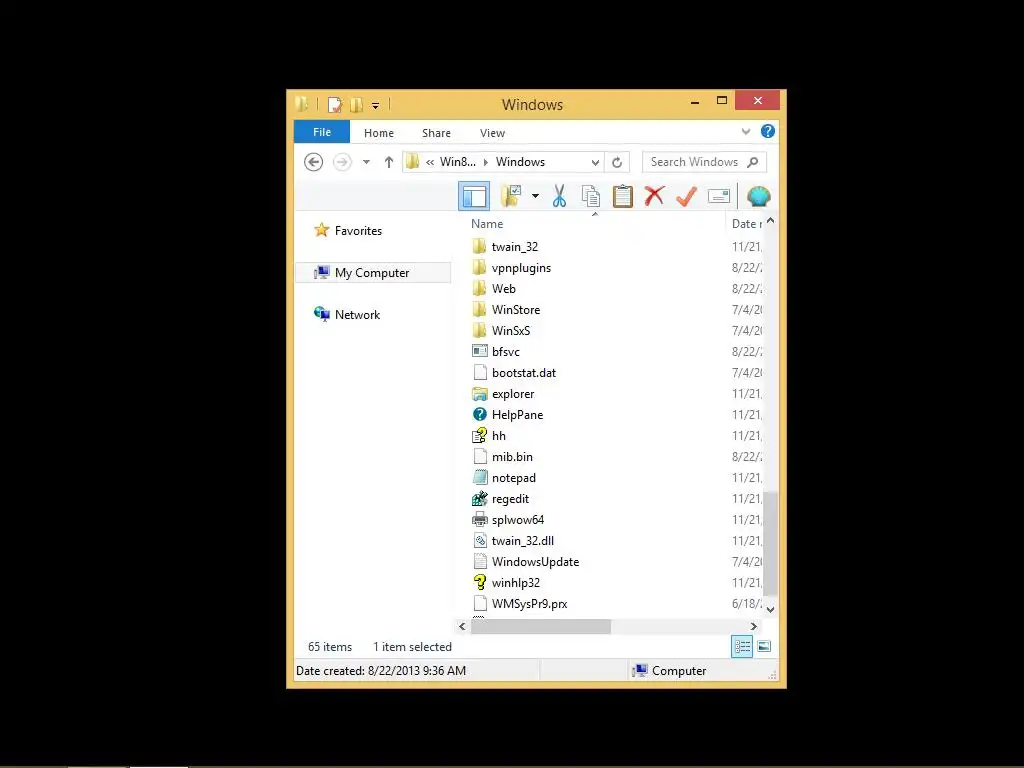The height and width of the screenshot is (768, 1024).
Task: Click the Breadcrumb Win8 path segment
Action: pyautogui.click(x=458, y=162)
